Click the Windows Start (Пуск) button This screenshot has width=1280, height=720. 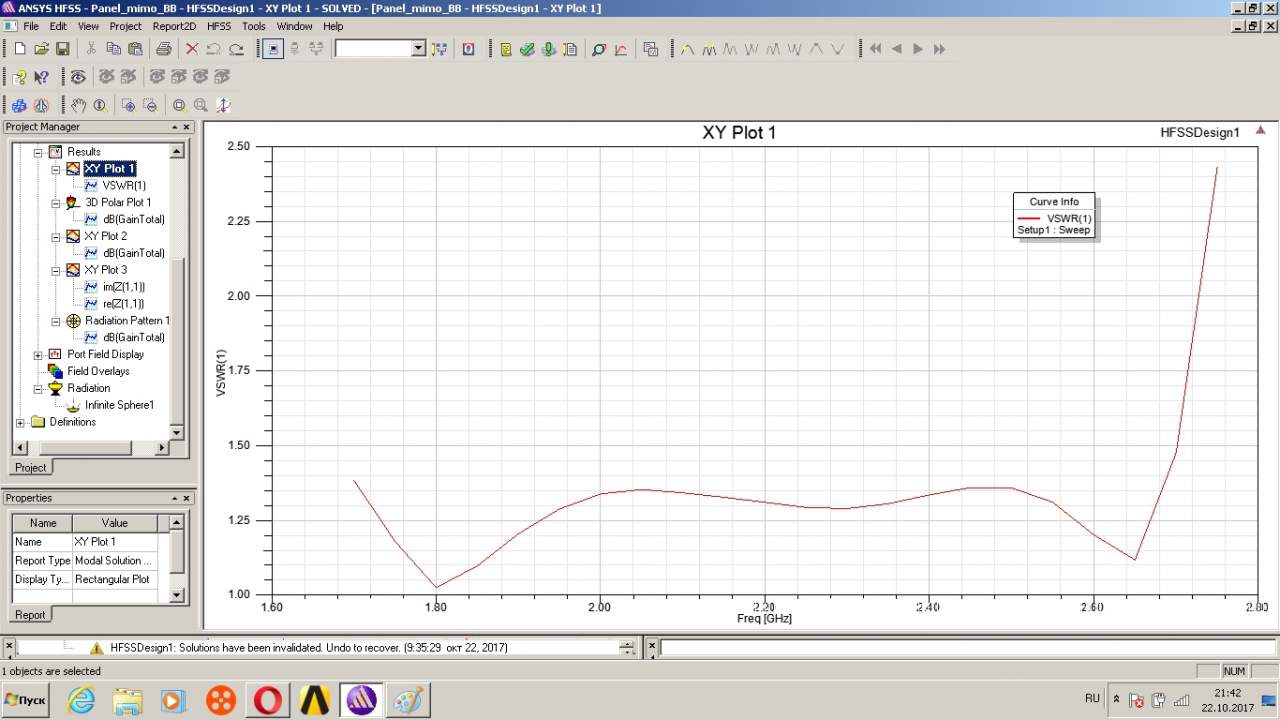pyautogui.click(x=26, y=700)
